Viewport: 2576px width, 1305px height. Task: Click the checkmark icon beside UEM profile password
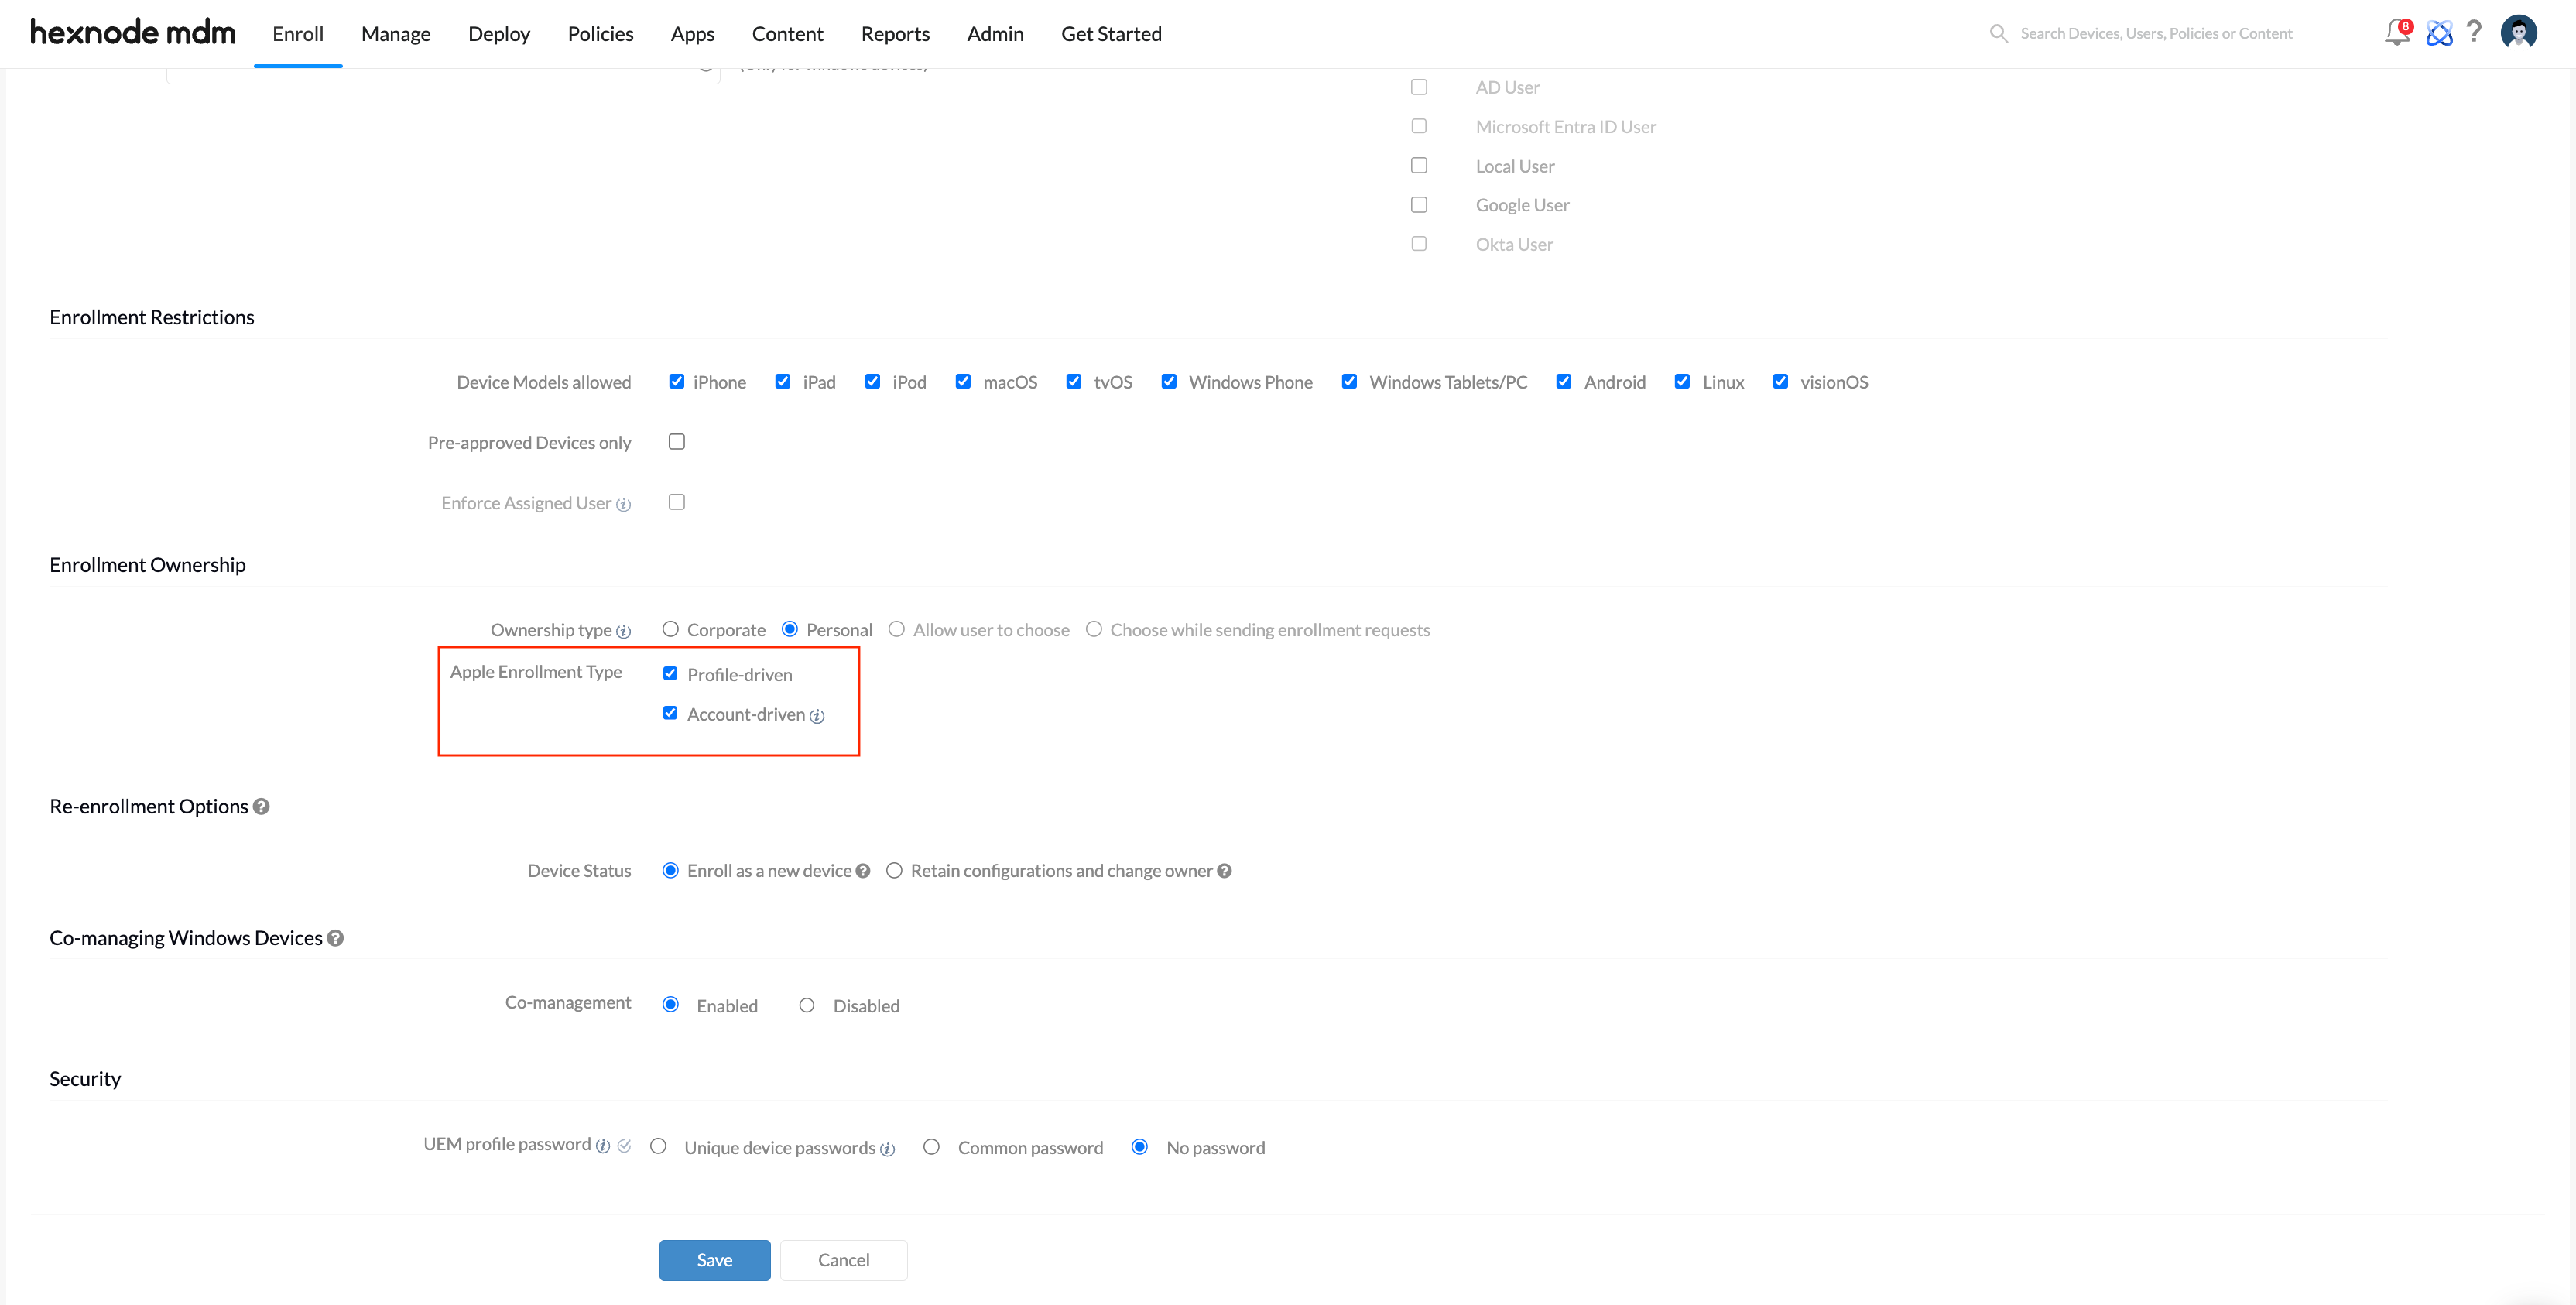click(x=624, y=1145)
